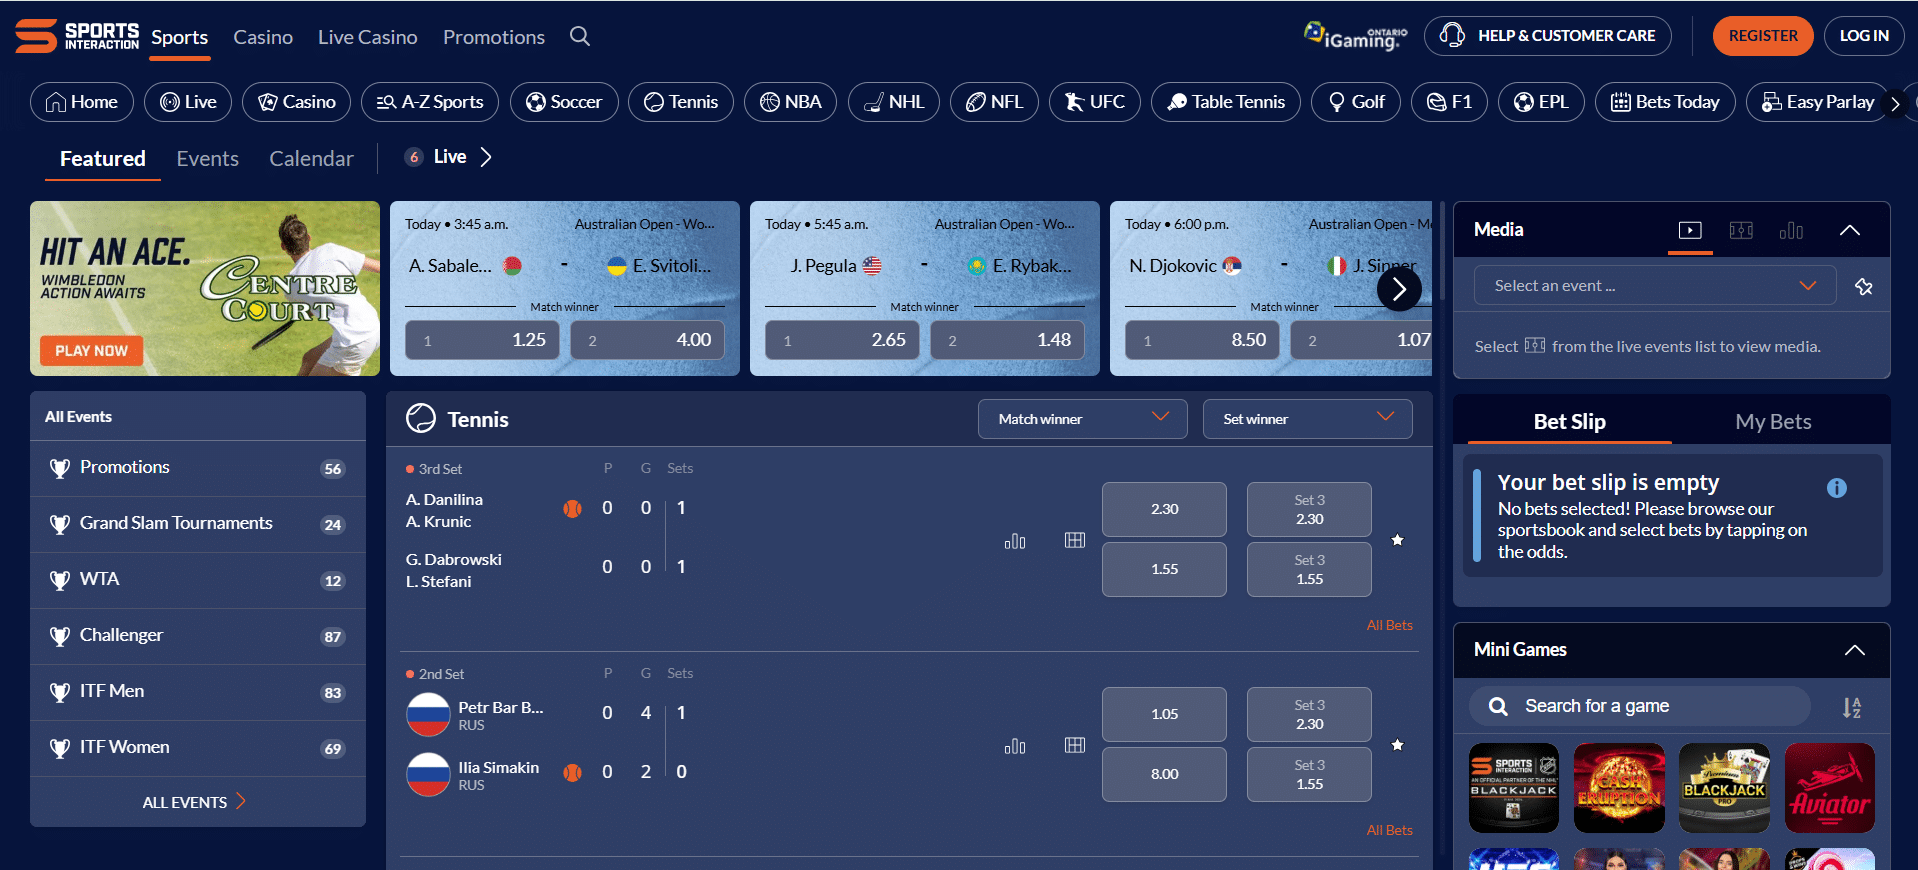Open ITF Women category in sidebar
The width and height of the screenshot is (1918, 870).
(198, 748)
